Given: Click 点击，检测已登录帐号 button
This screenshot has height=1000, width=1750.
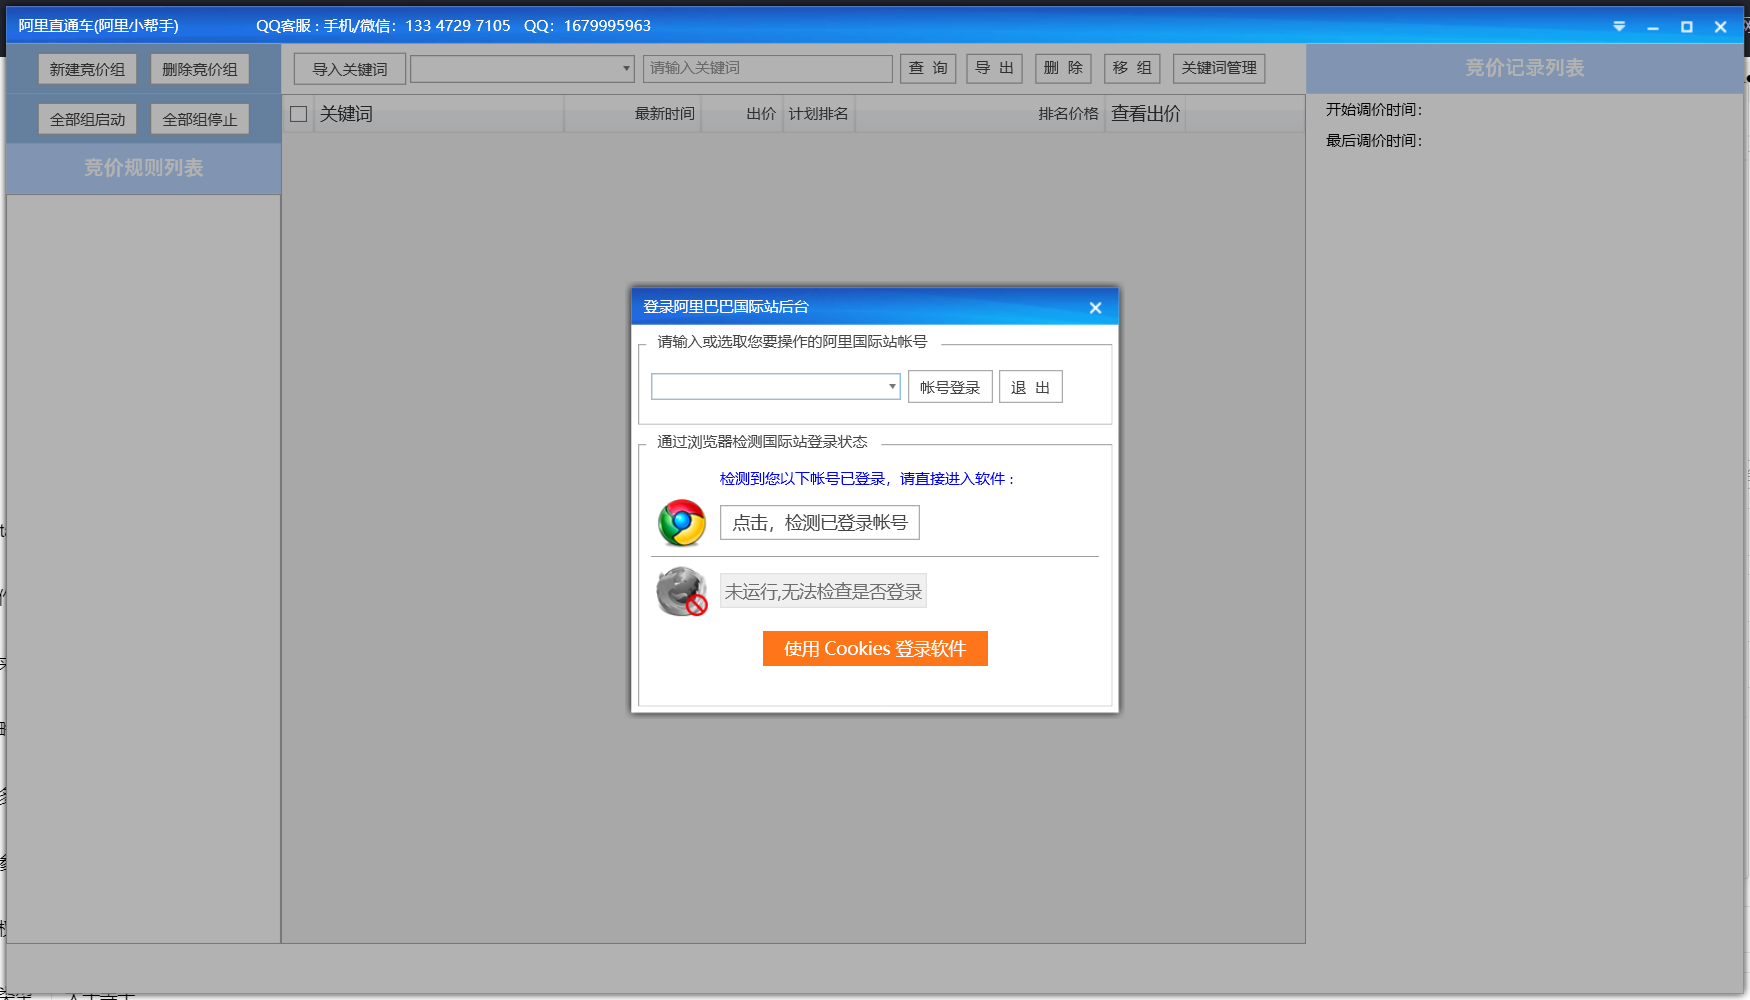Looking at the screenshot, I should click(820, 523).
